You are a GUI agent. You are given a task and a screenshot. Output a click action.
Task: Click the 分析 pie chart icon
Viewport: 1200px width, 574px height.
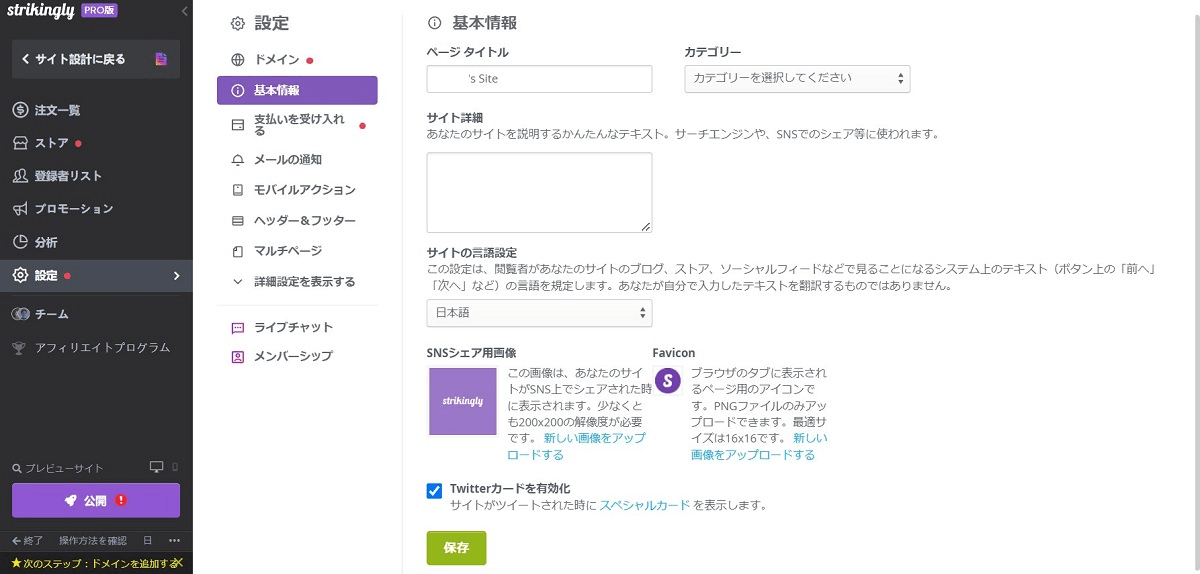[x=19, y=242]
